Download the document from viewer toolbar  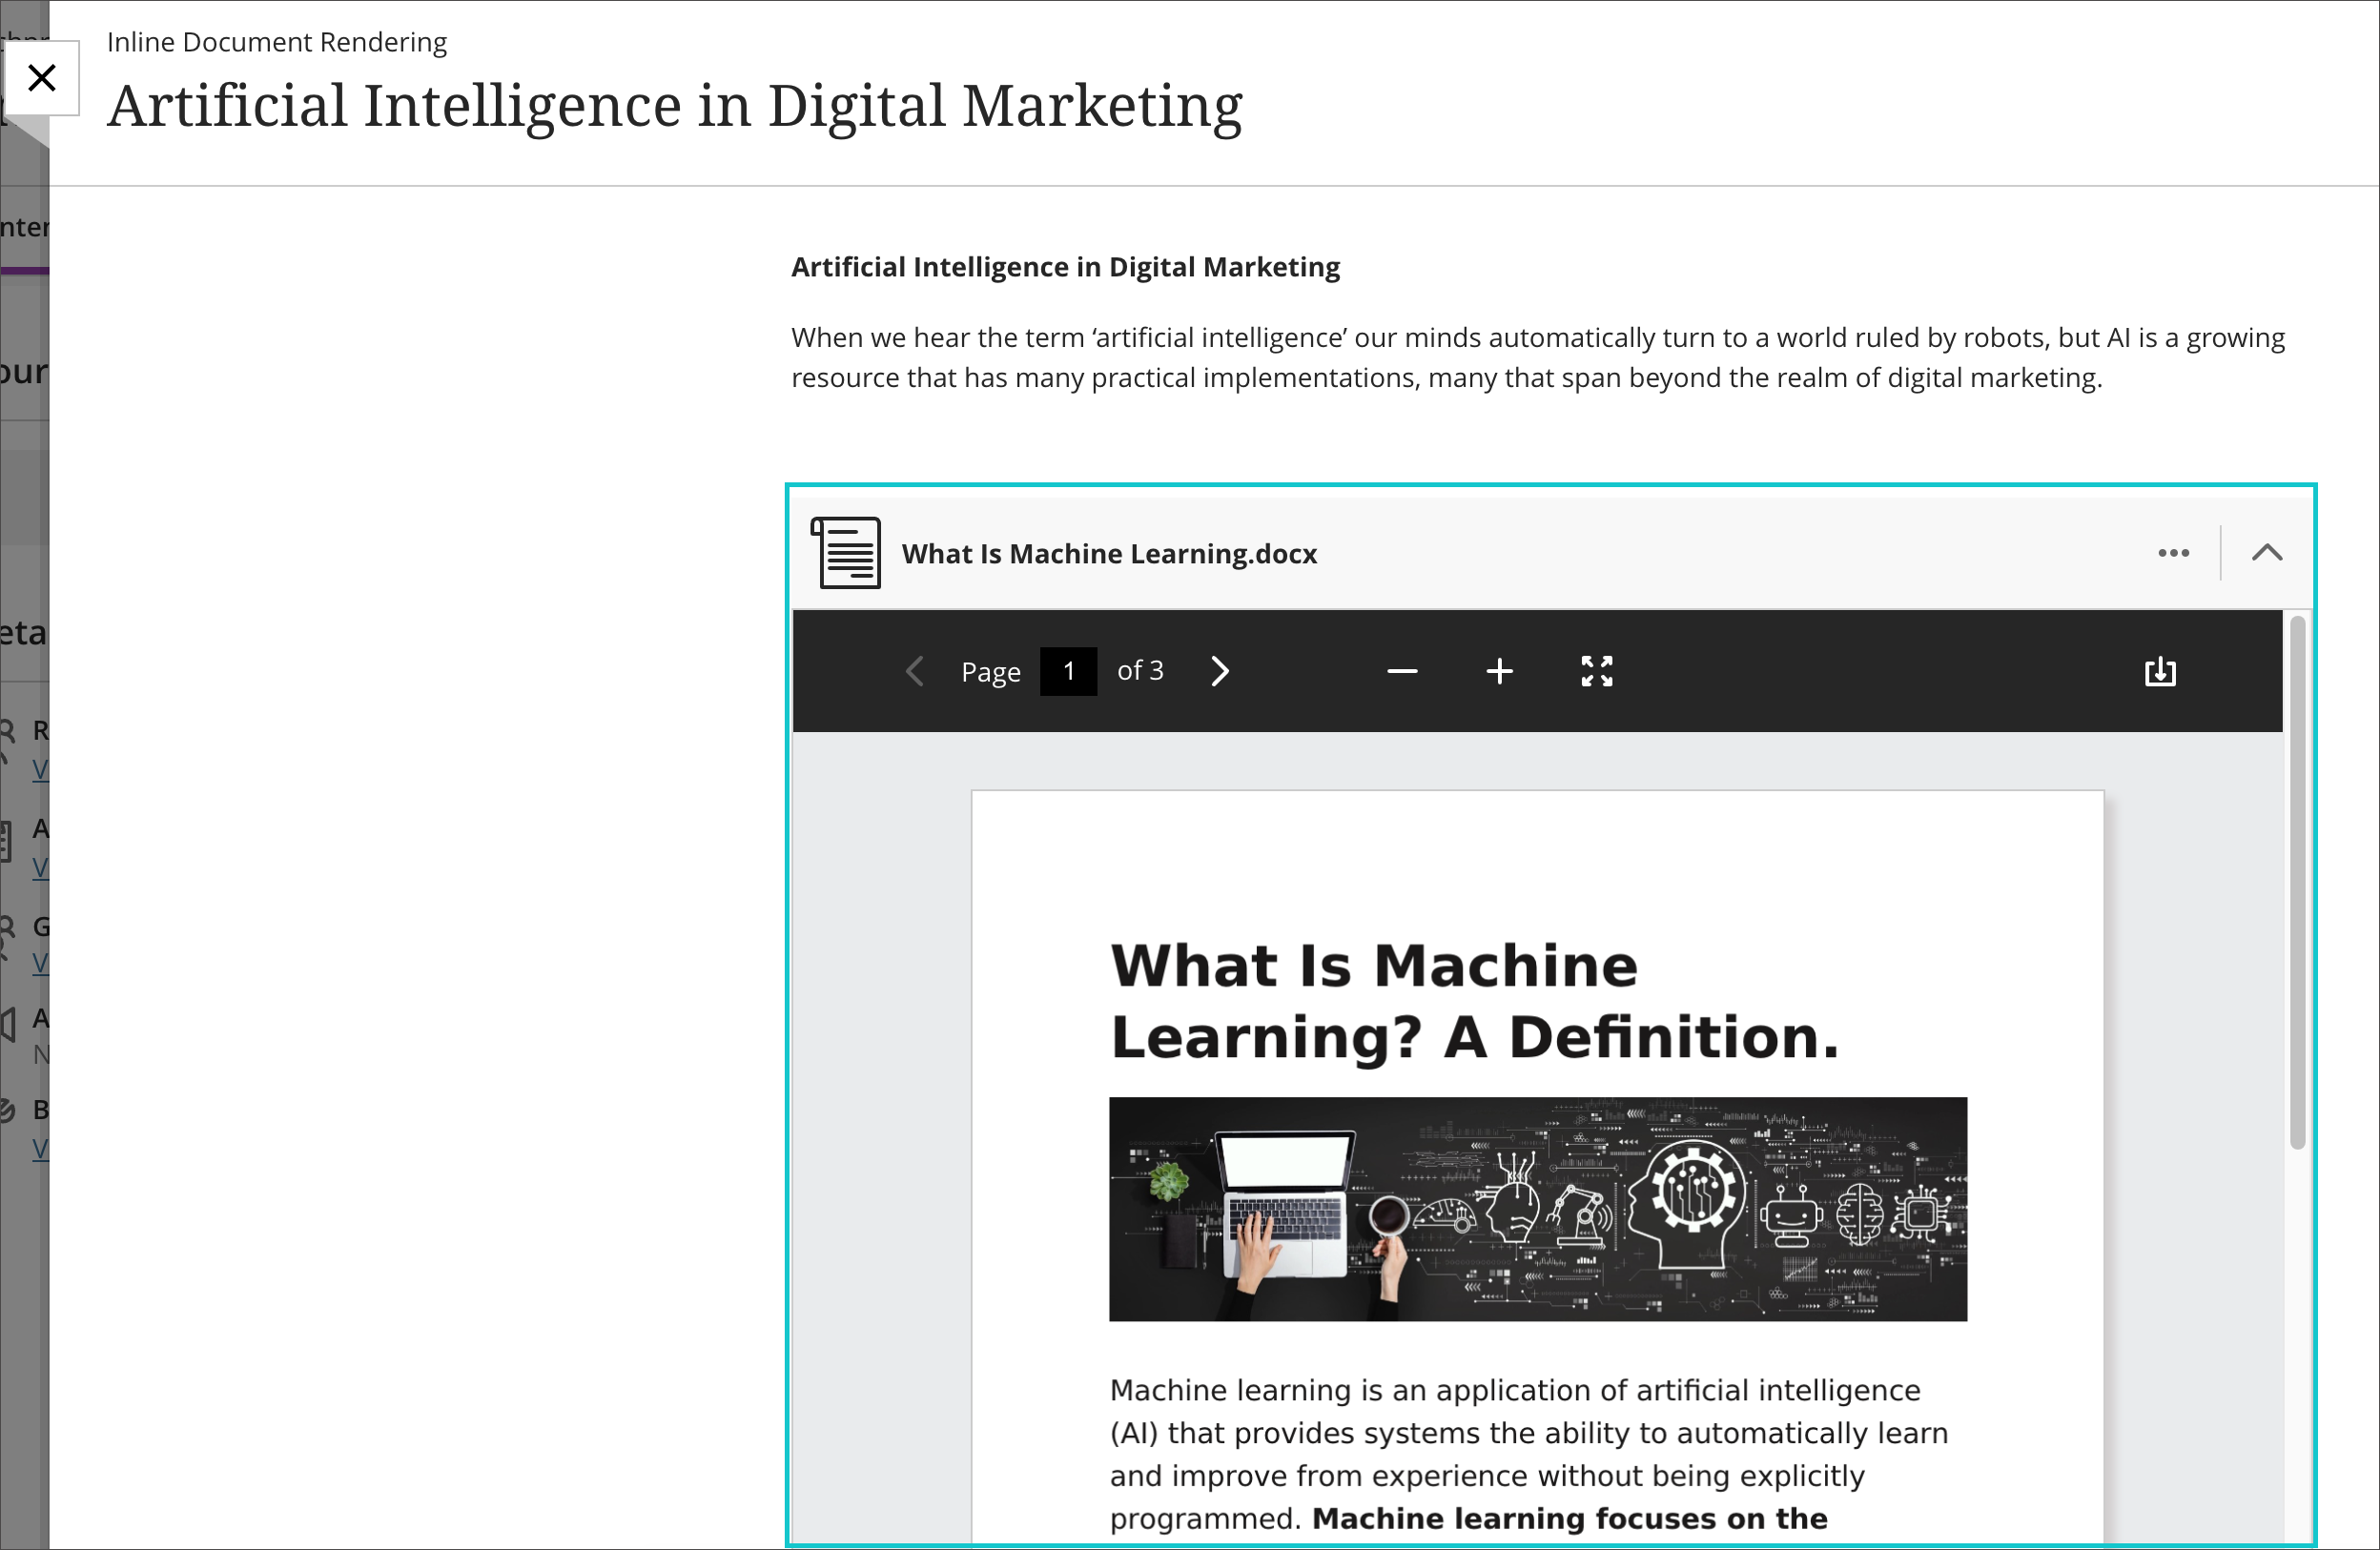pyautogui.click(x=2160, y=671)
